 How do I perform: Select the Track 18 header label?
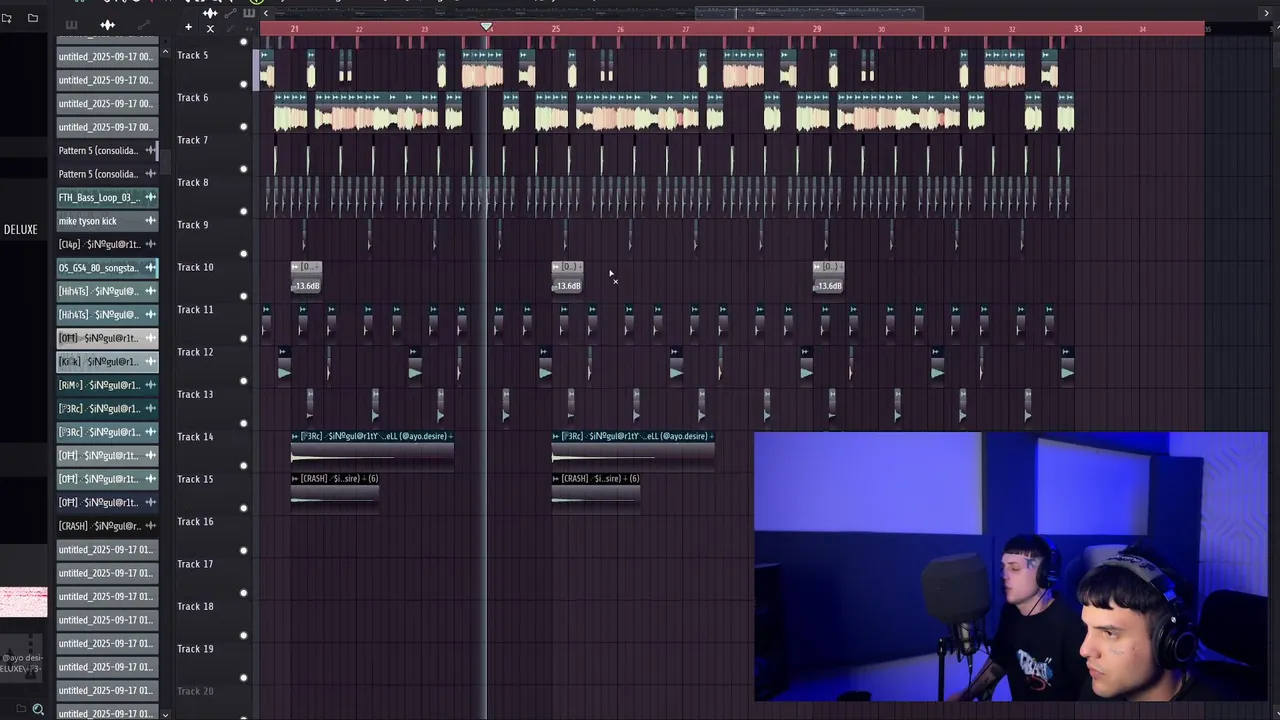point(194,606)
